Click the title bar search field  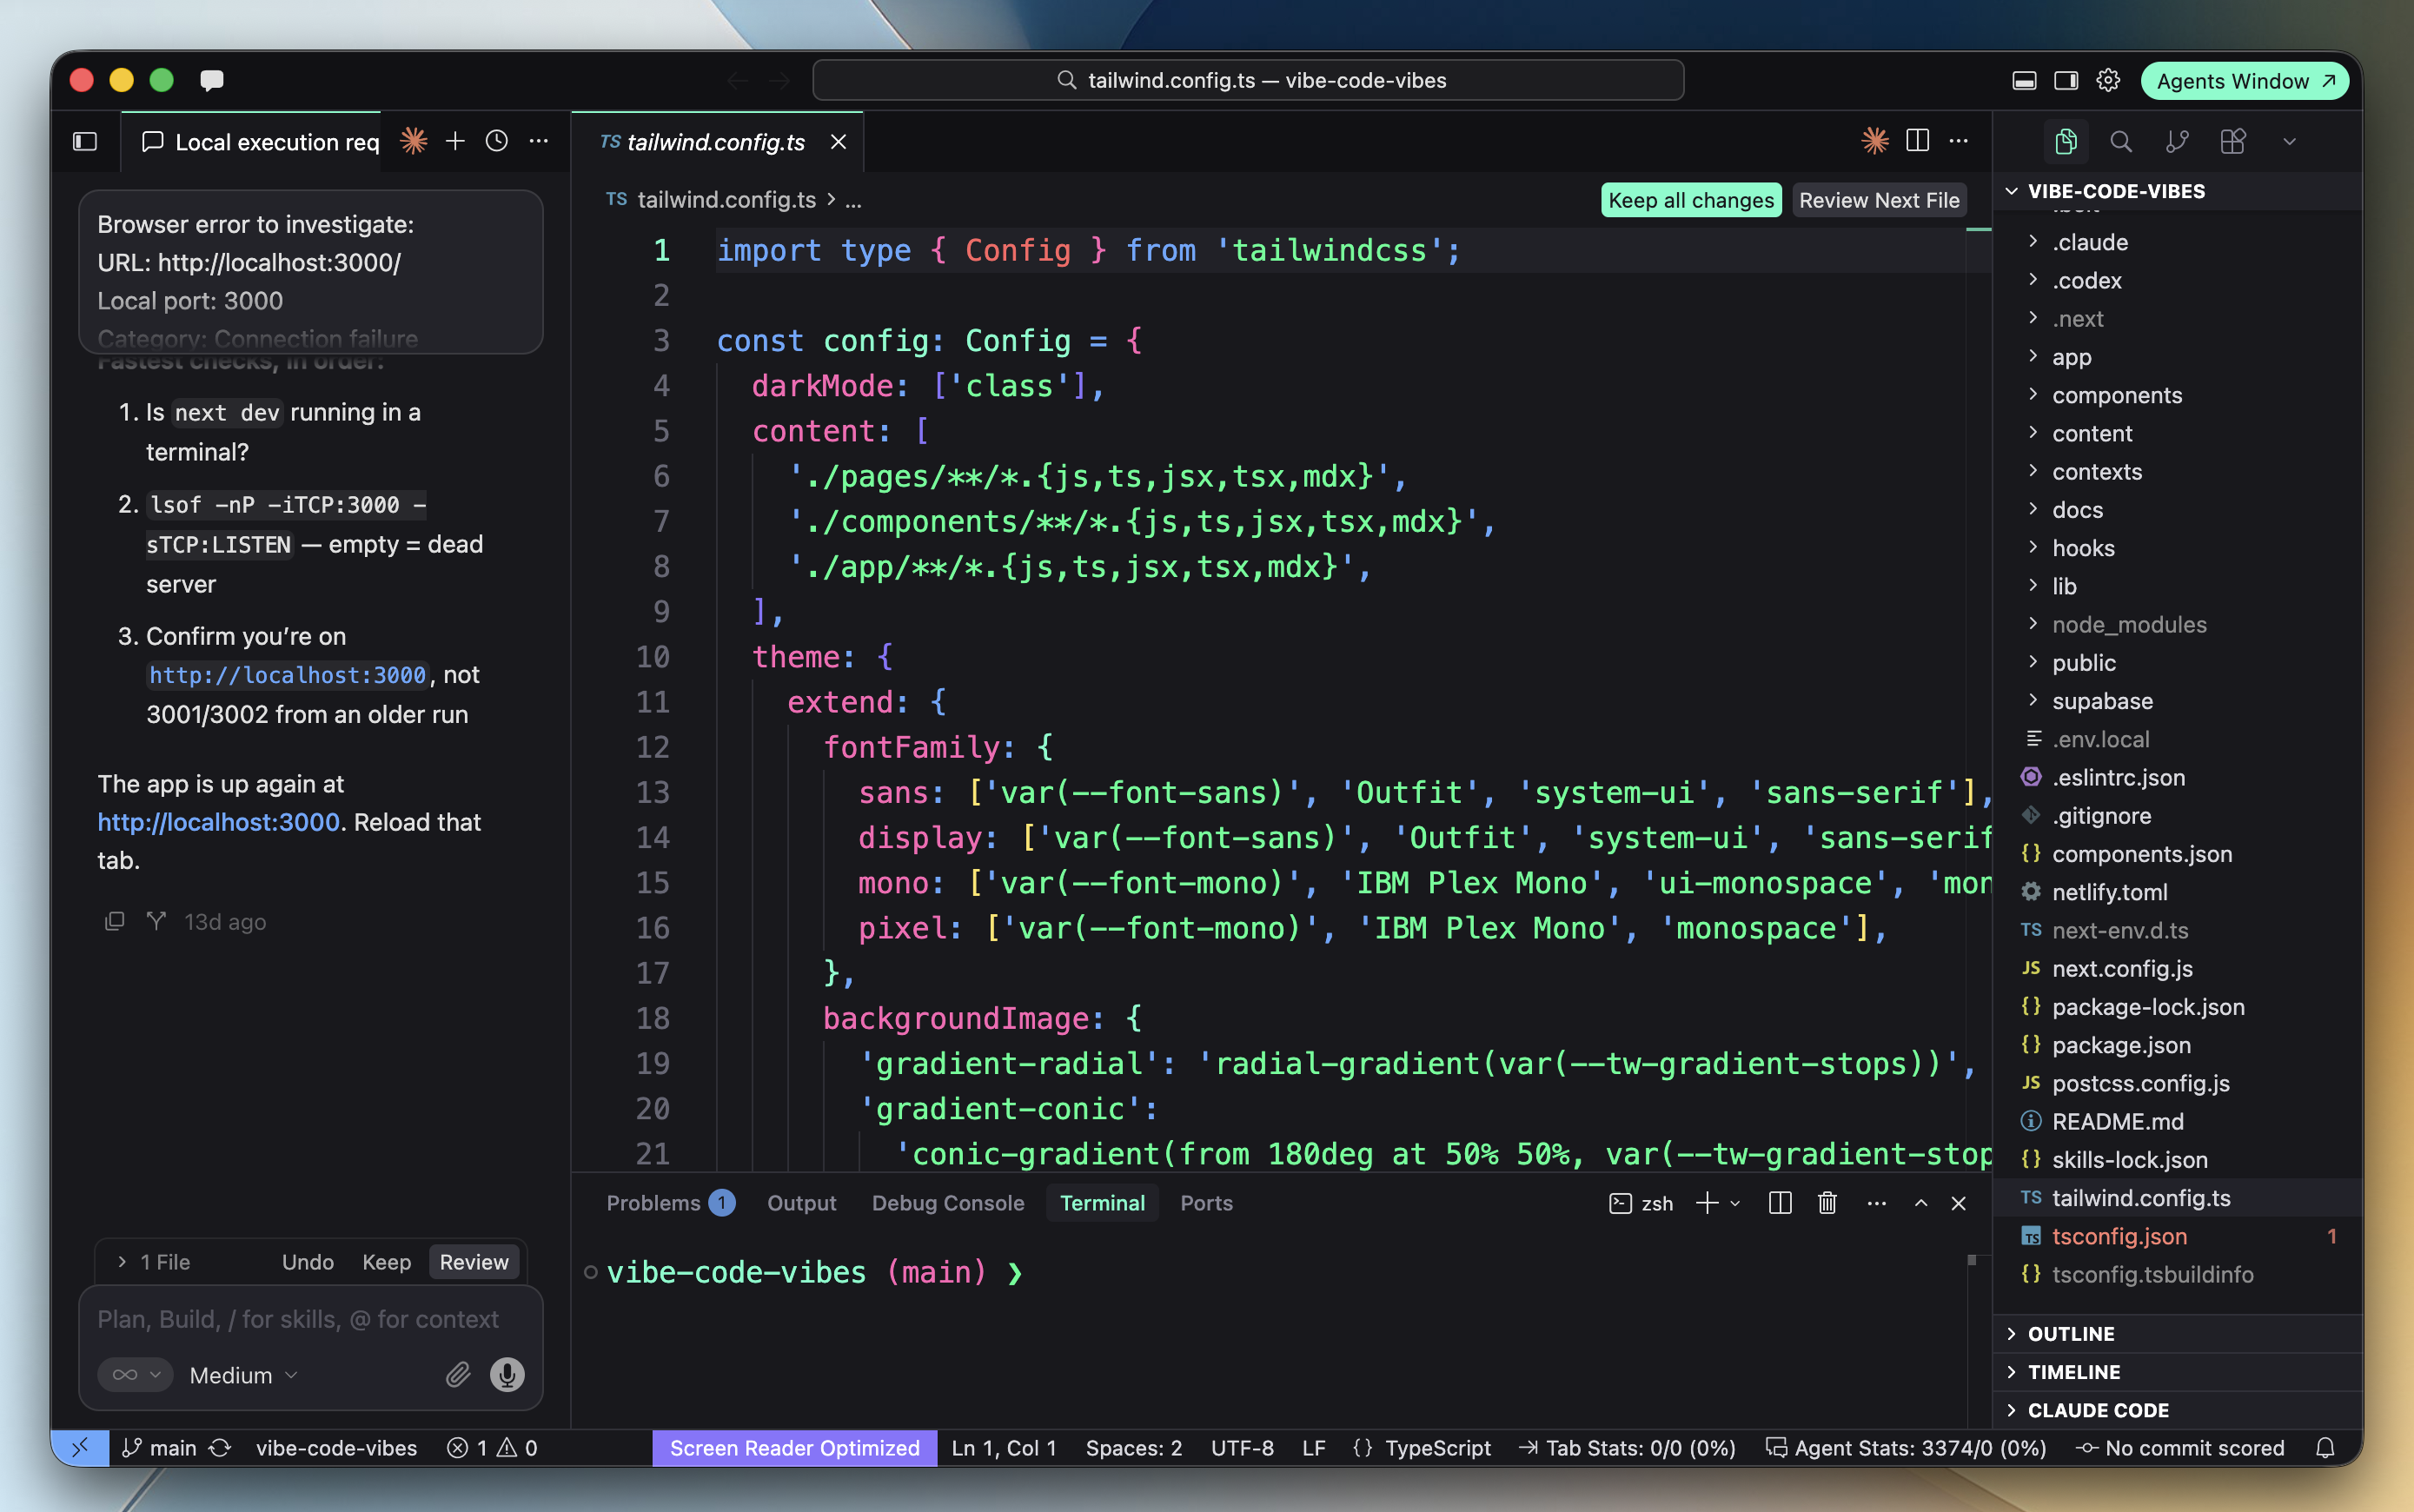click(x=1248, y=81)
